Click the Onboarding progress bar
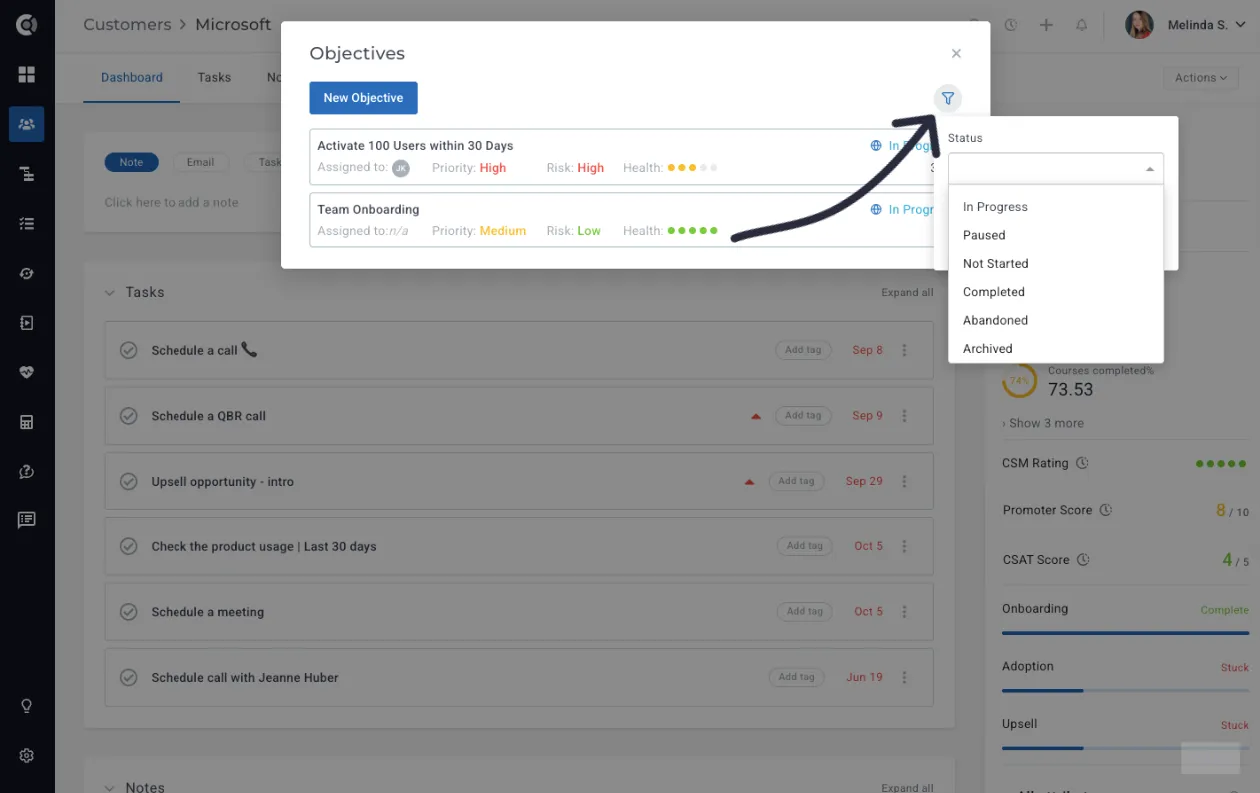Screen dimensions: 1260x793 1125,633
